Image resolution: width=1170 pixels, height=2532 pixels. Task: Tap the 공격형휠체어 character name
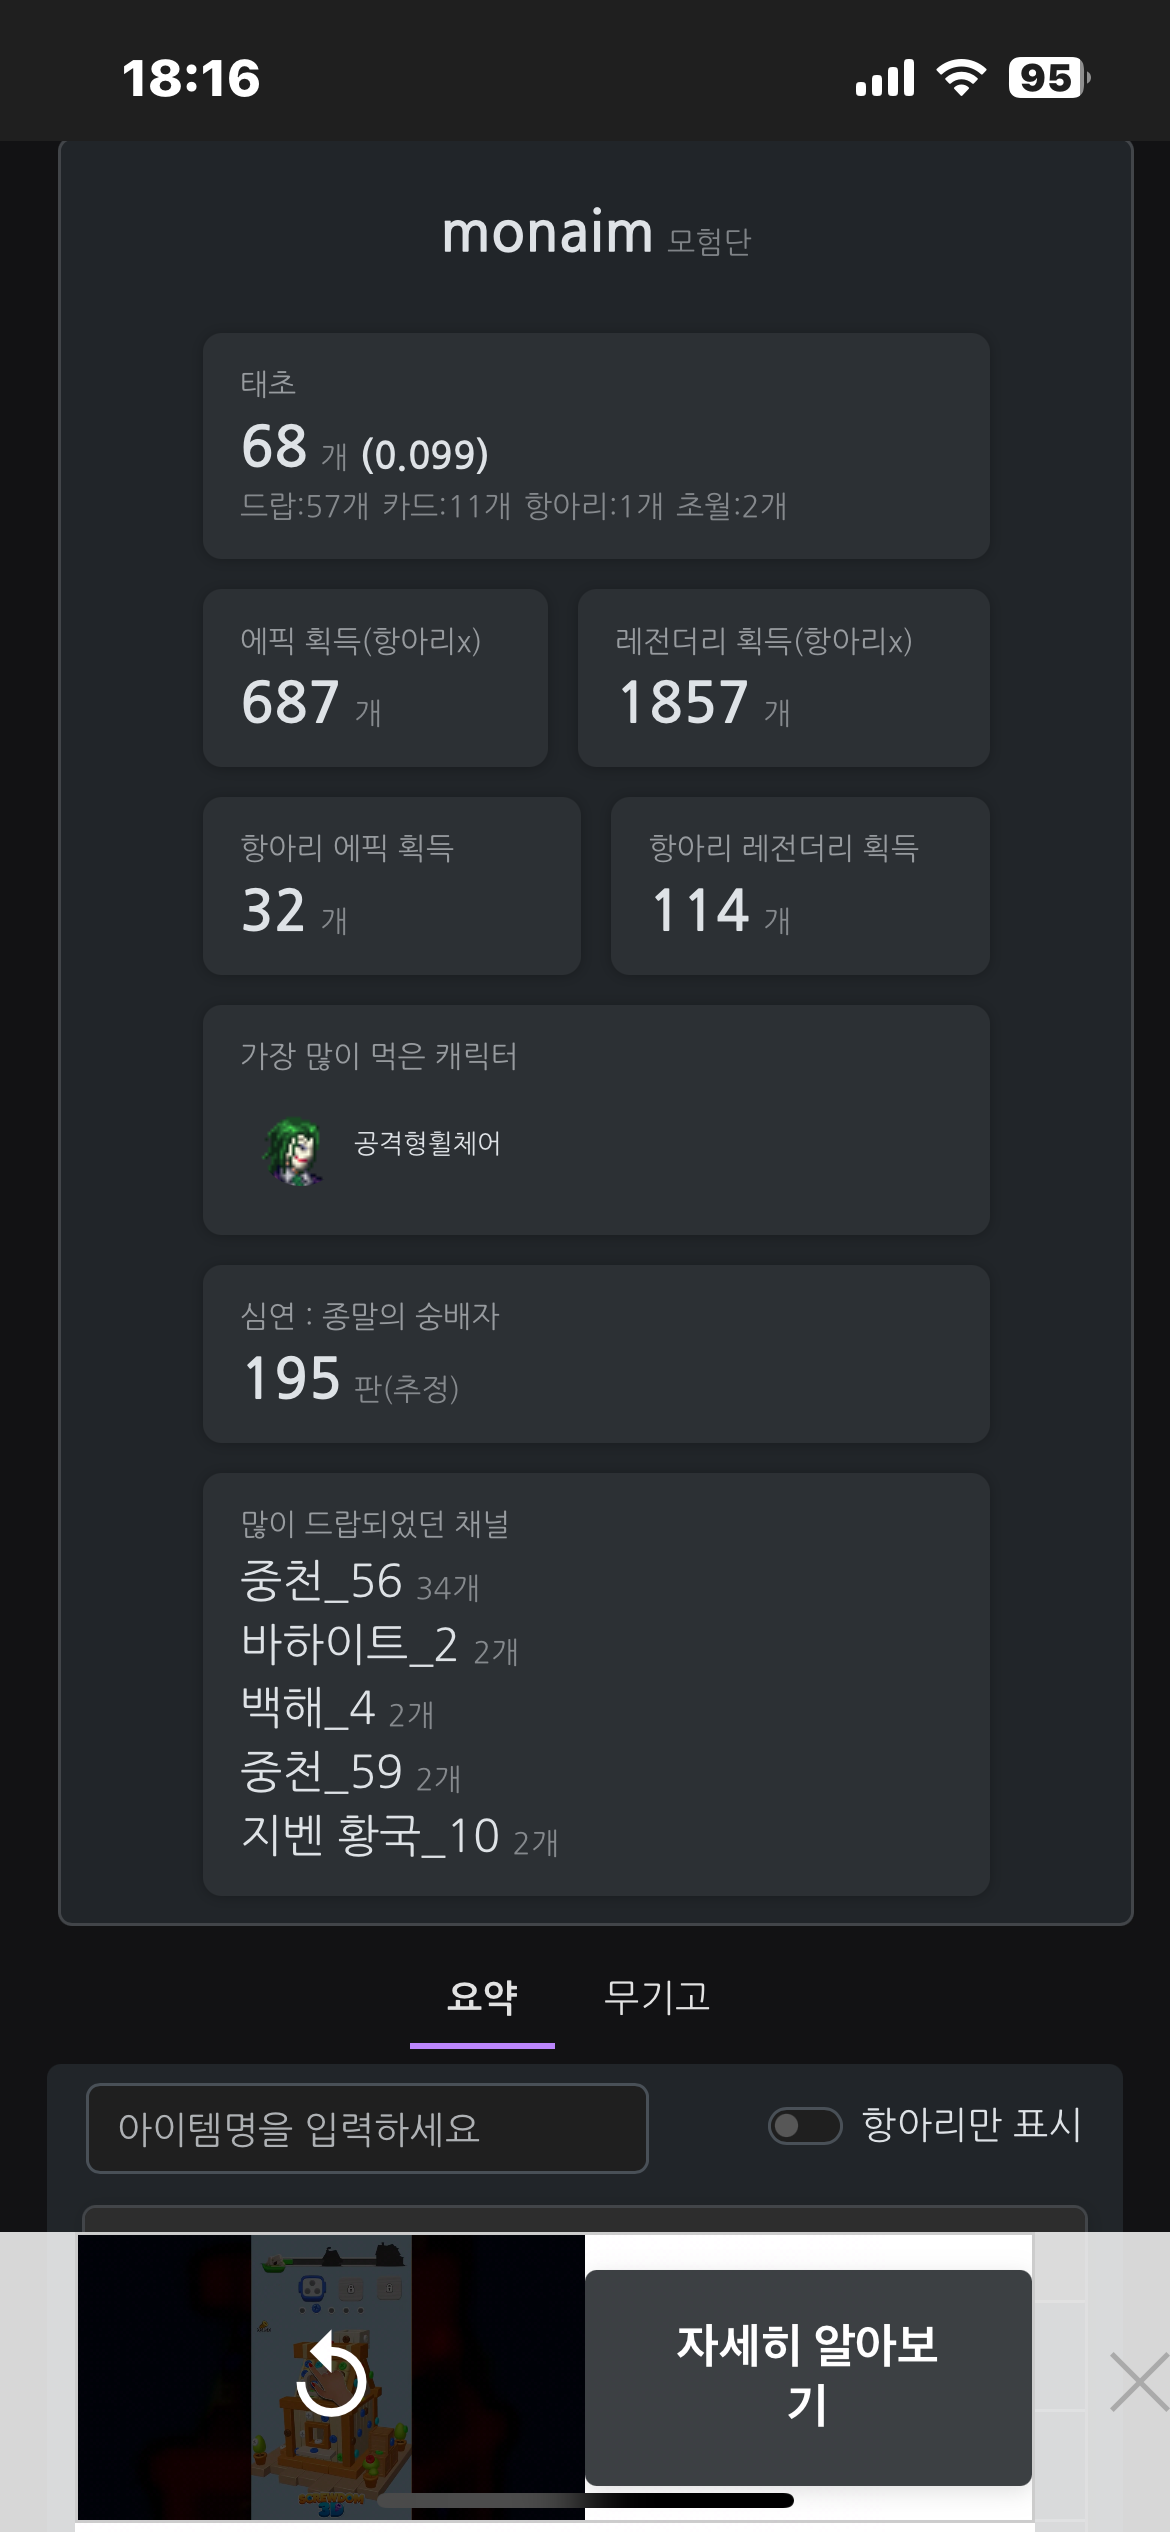(x=427, y=1144)
